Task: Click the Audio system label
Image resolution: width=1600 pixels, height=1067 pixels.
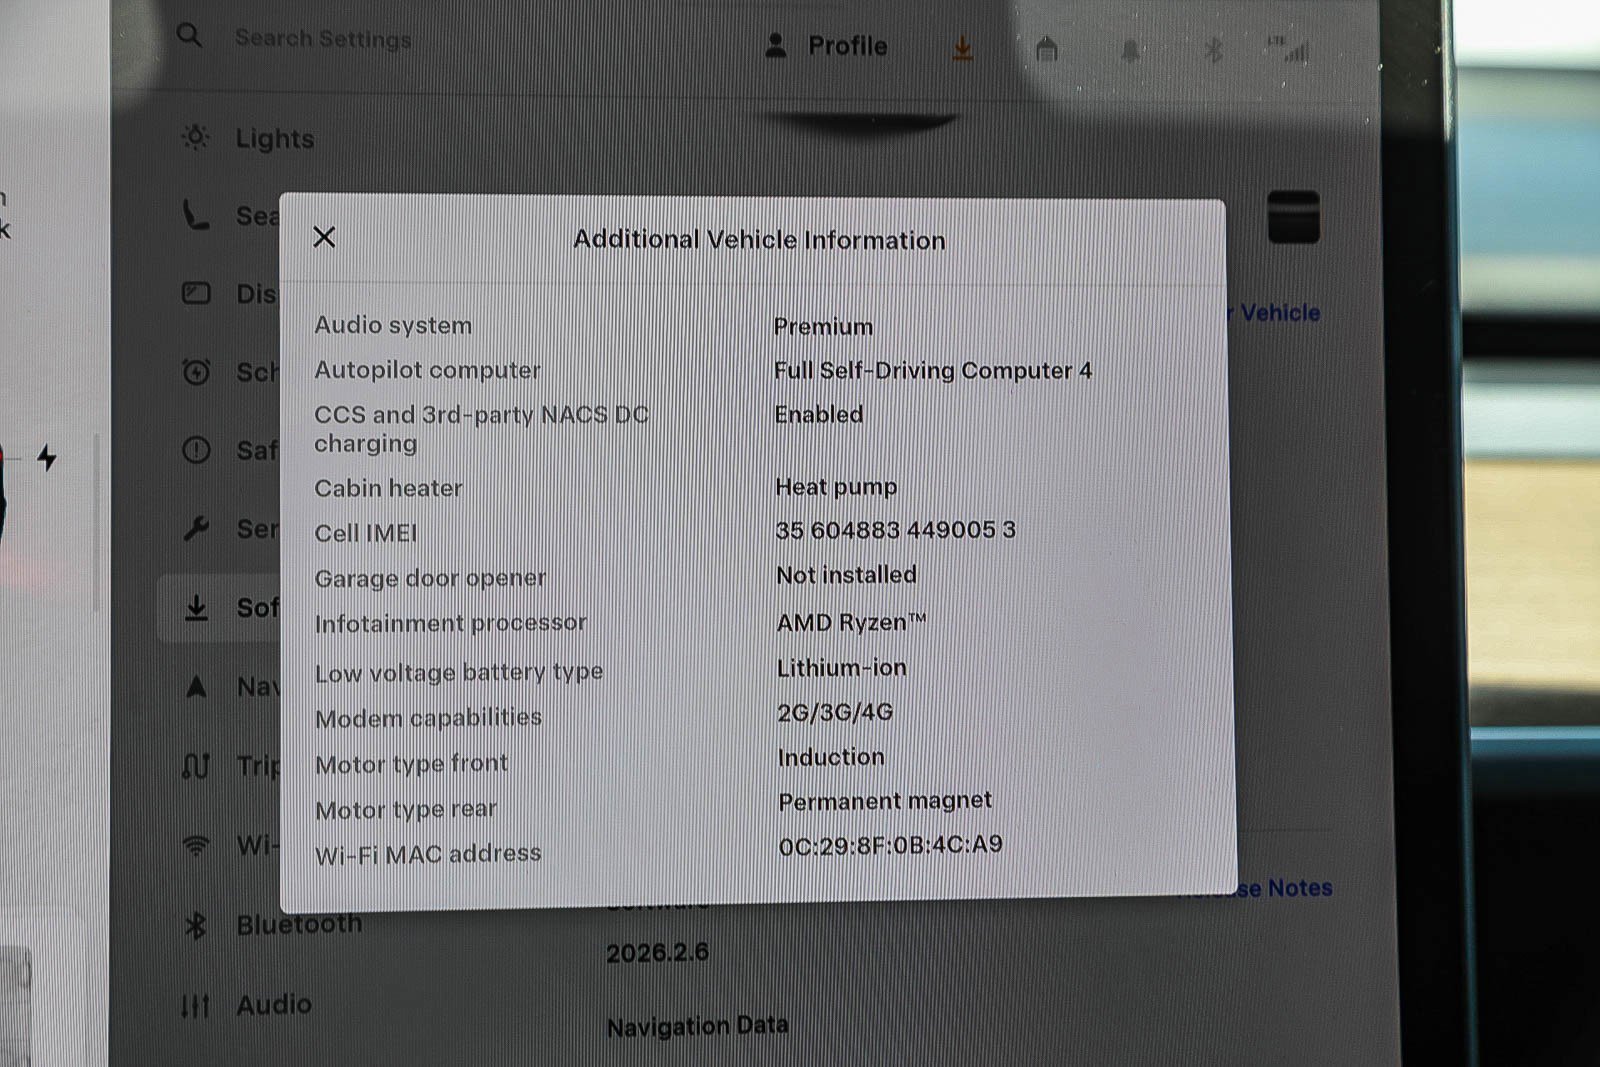Action: click(x=393, y=325)
